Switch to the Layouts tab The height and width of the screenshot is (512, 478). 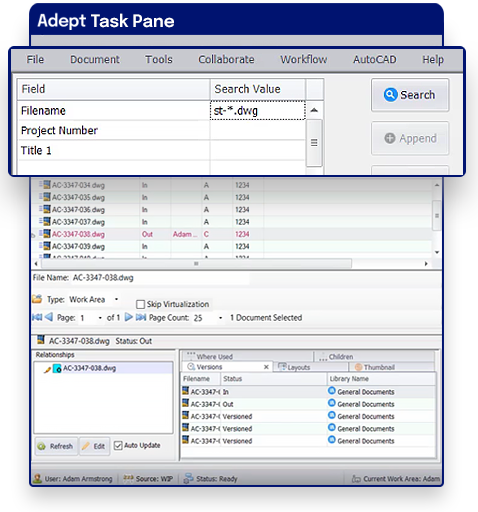point(311,367)
